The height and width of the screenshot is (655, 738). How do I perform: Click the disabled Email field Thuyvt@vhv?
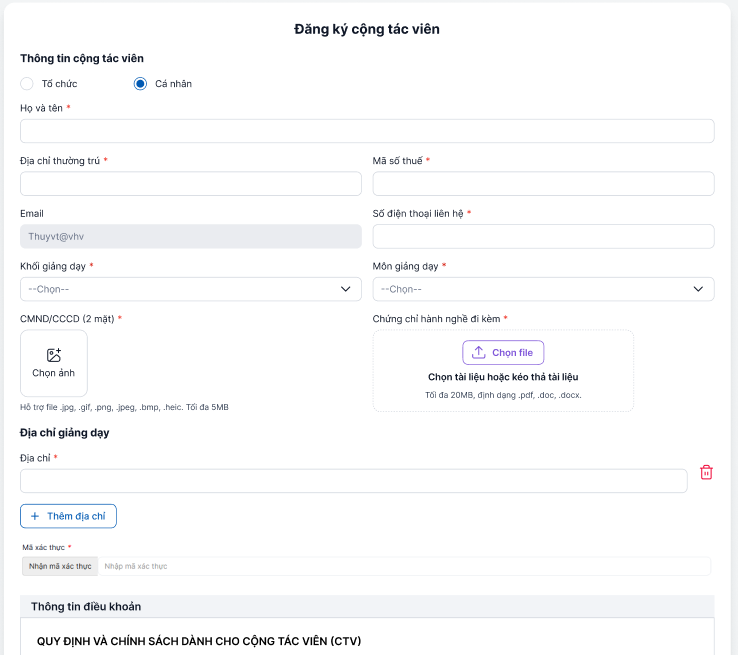coord(190,236)
